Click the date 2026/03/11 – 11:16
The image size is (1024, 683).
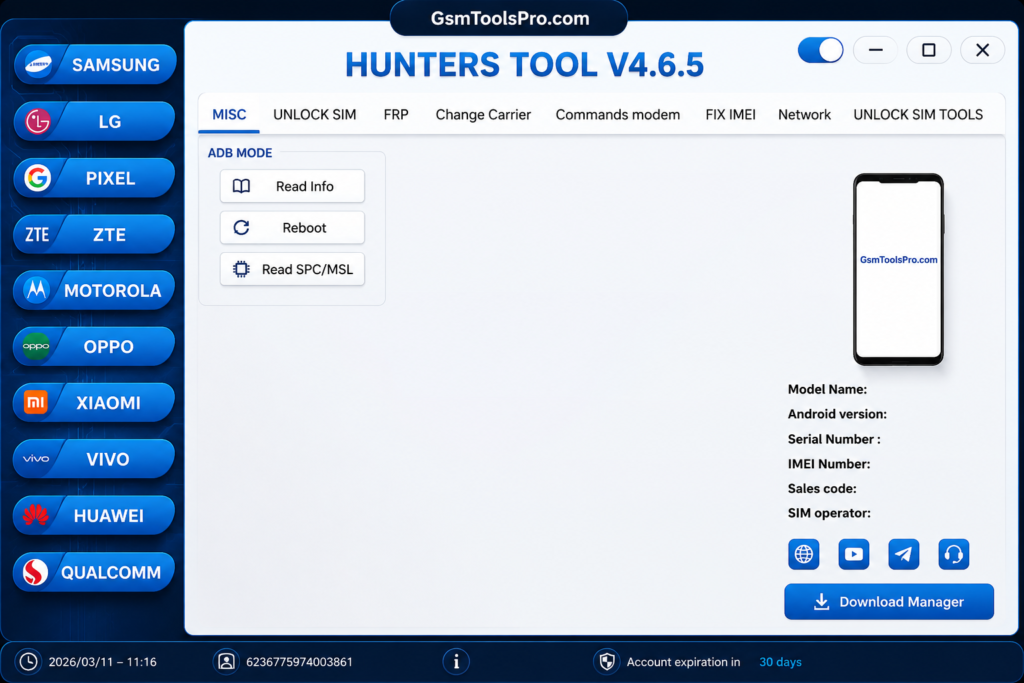click(x=103, y=662)
